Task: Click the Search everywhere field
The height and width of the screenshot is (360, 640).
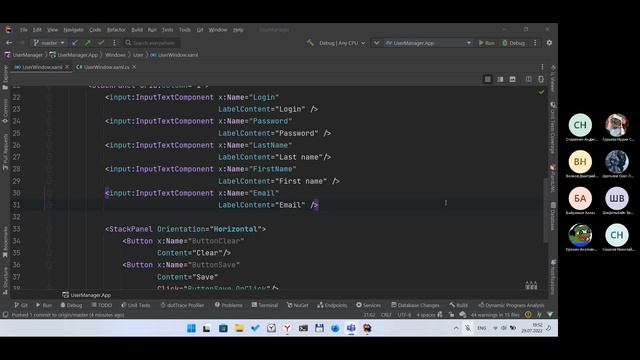Action: (151, 43)
